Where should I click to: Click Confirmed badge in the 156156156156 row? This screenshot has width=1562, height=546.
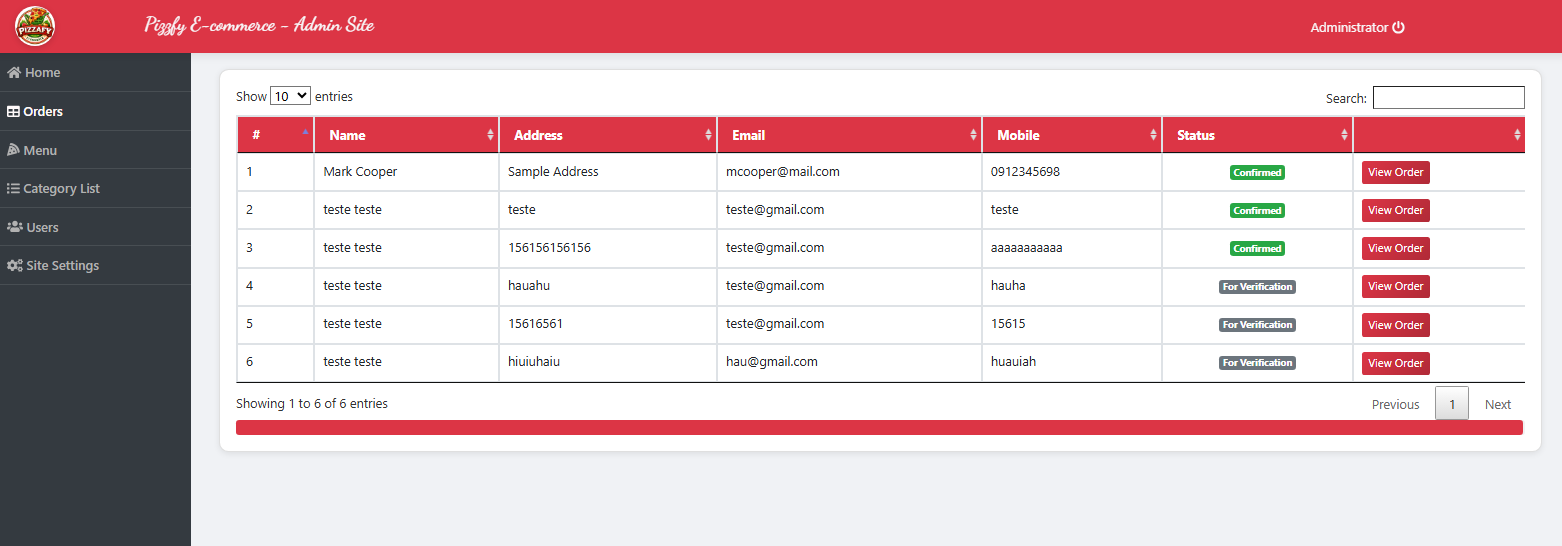tap(1257, 248)
